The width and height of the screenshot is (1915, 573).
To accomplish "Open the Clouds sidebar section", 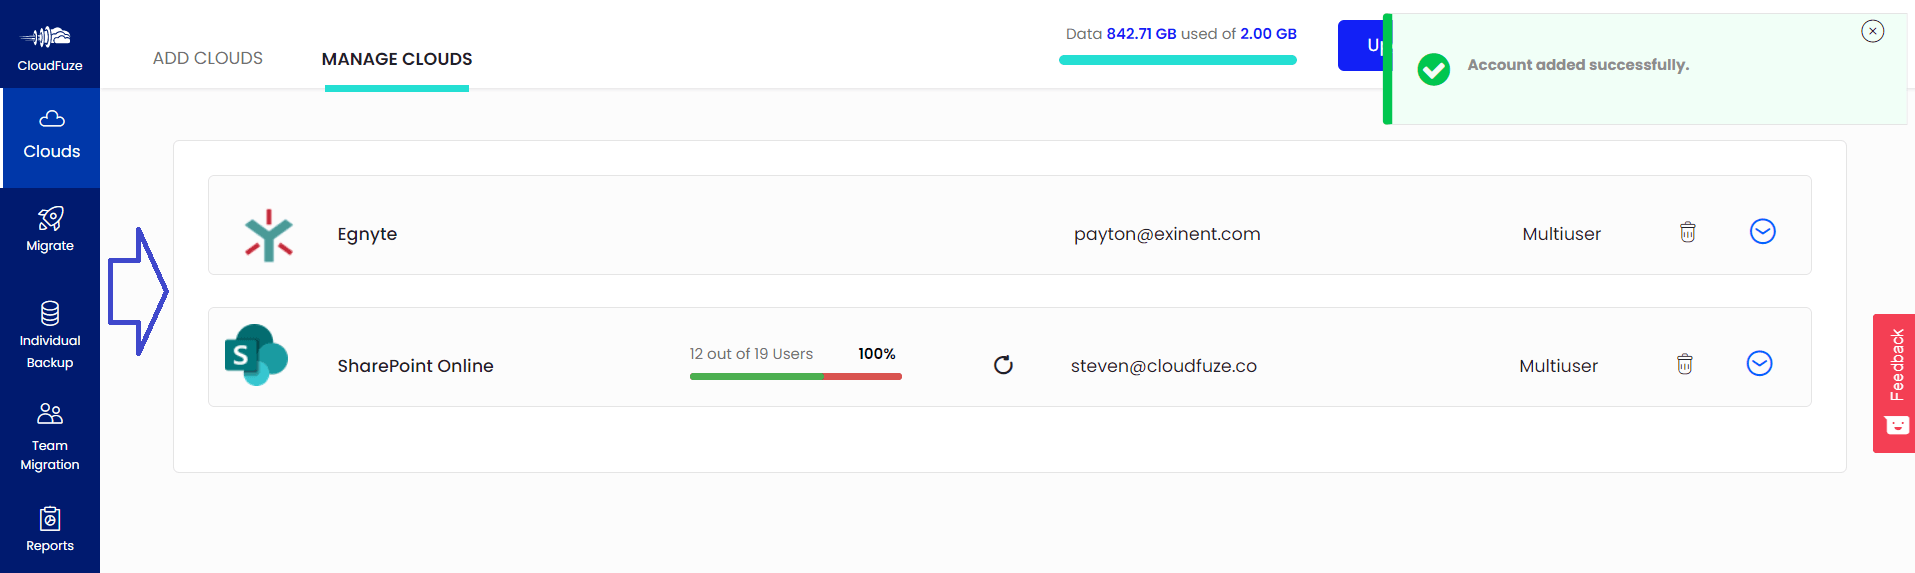I will [x=51, y=137].
